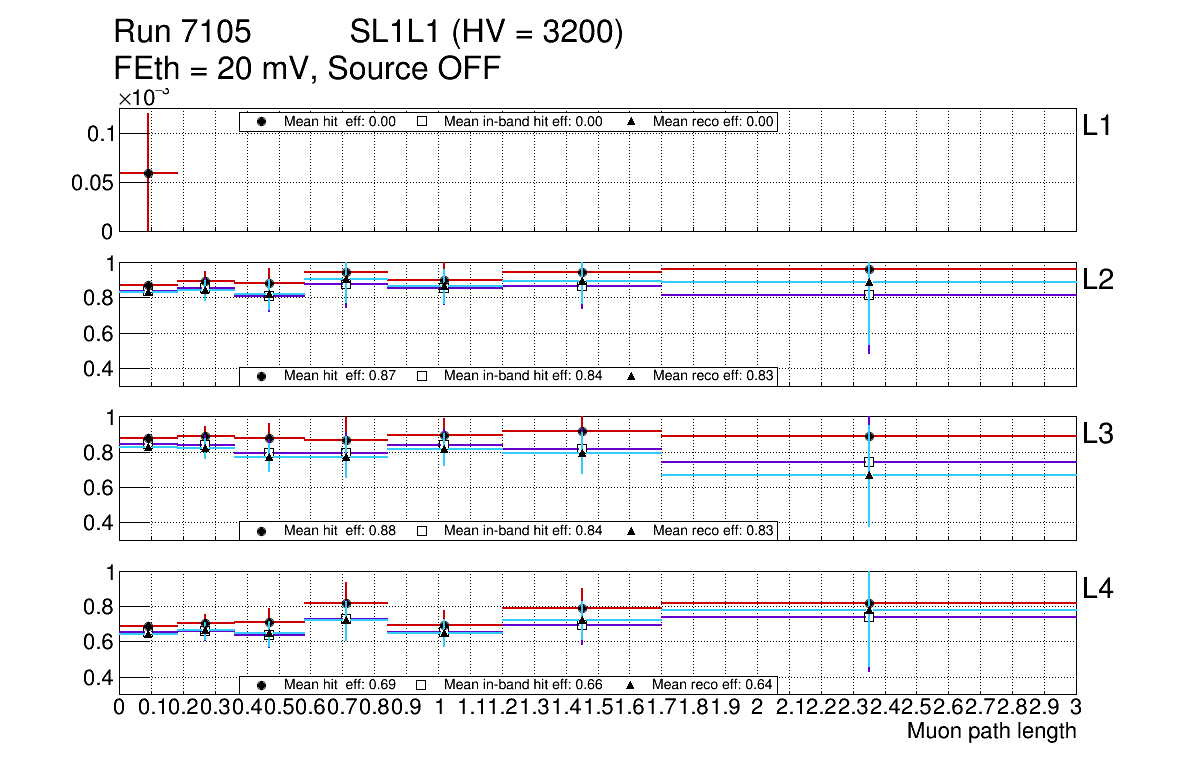Click the triangle marker in L4 legend
This screenshot has height=772, width=1196.
coord(631,685)
